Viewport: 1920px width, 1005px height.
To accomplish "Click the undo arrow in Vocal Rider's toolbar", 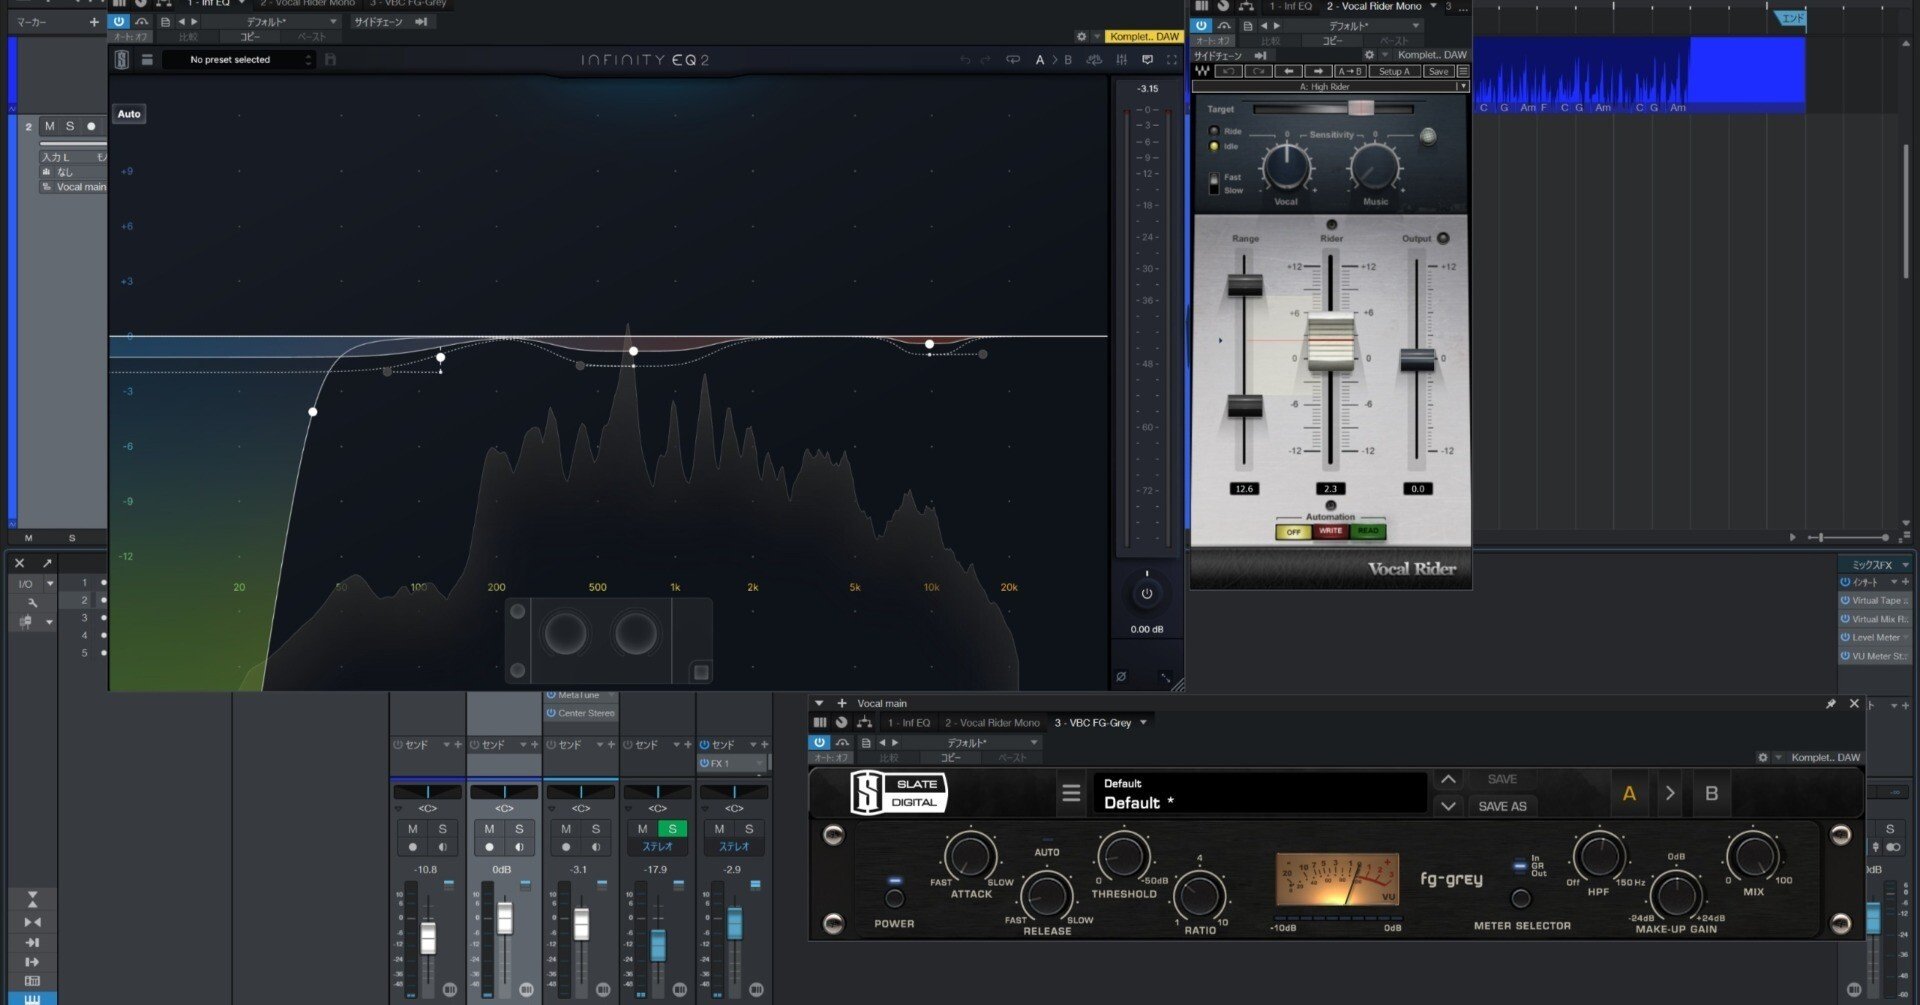I will click(x=1229, y=72).
